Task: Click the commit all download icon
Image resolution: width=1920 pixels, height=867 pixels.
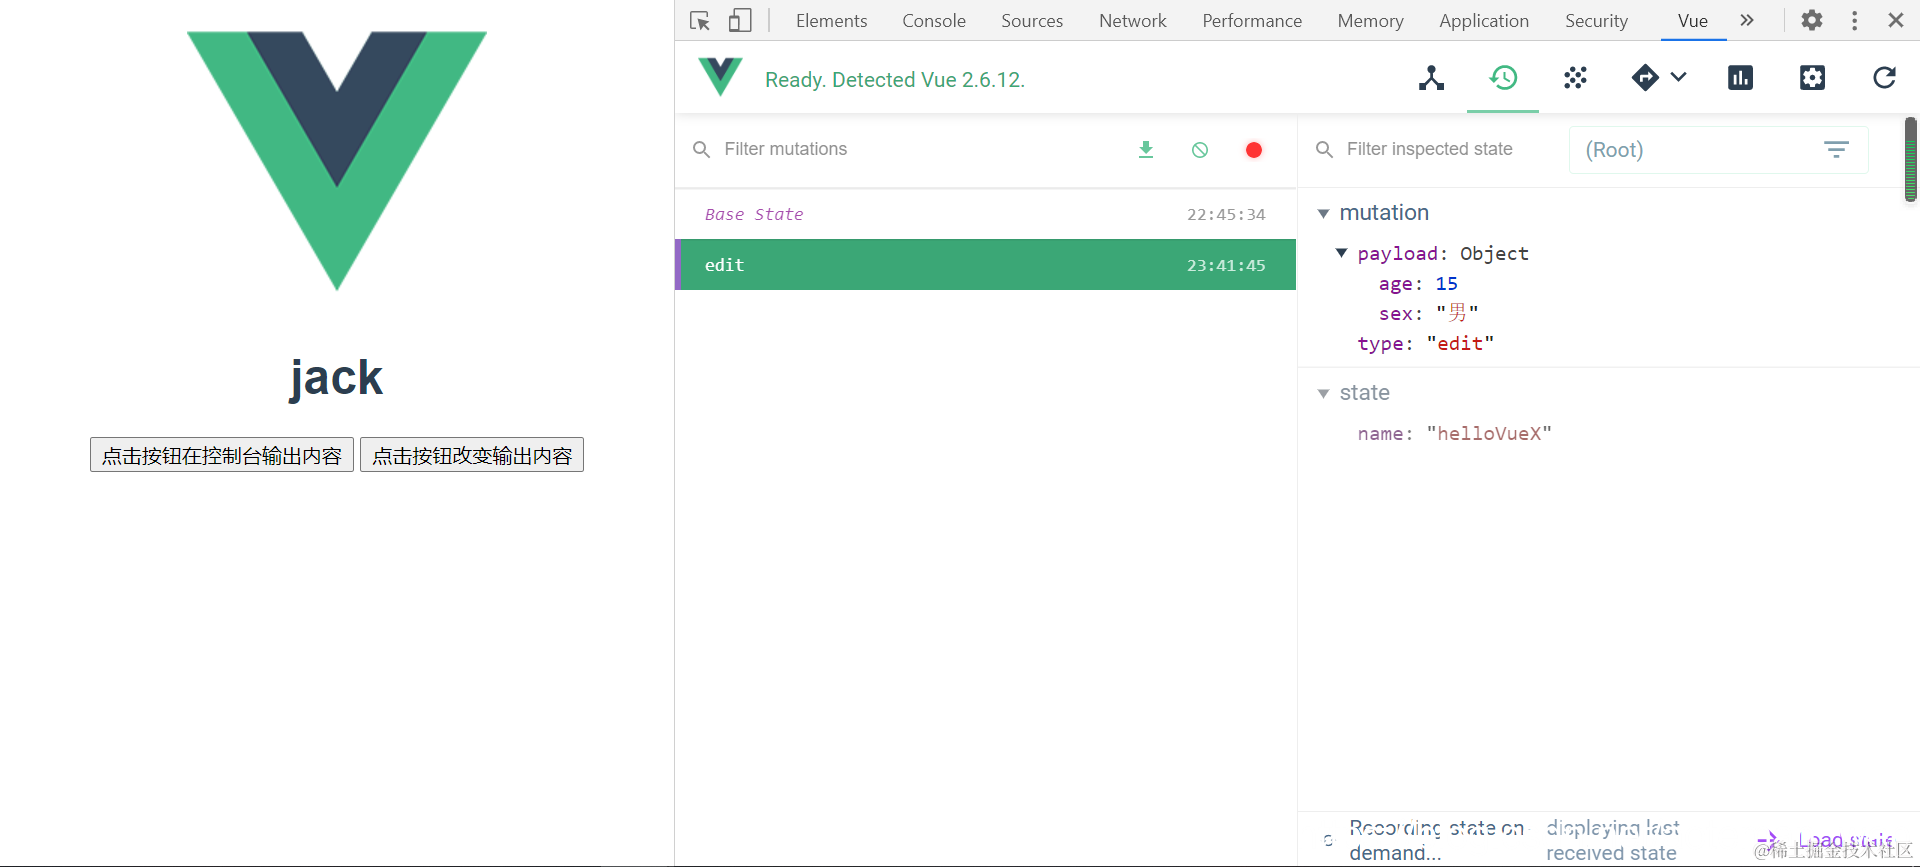Action: [x=1146, y=149]
